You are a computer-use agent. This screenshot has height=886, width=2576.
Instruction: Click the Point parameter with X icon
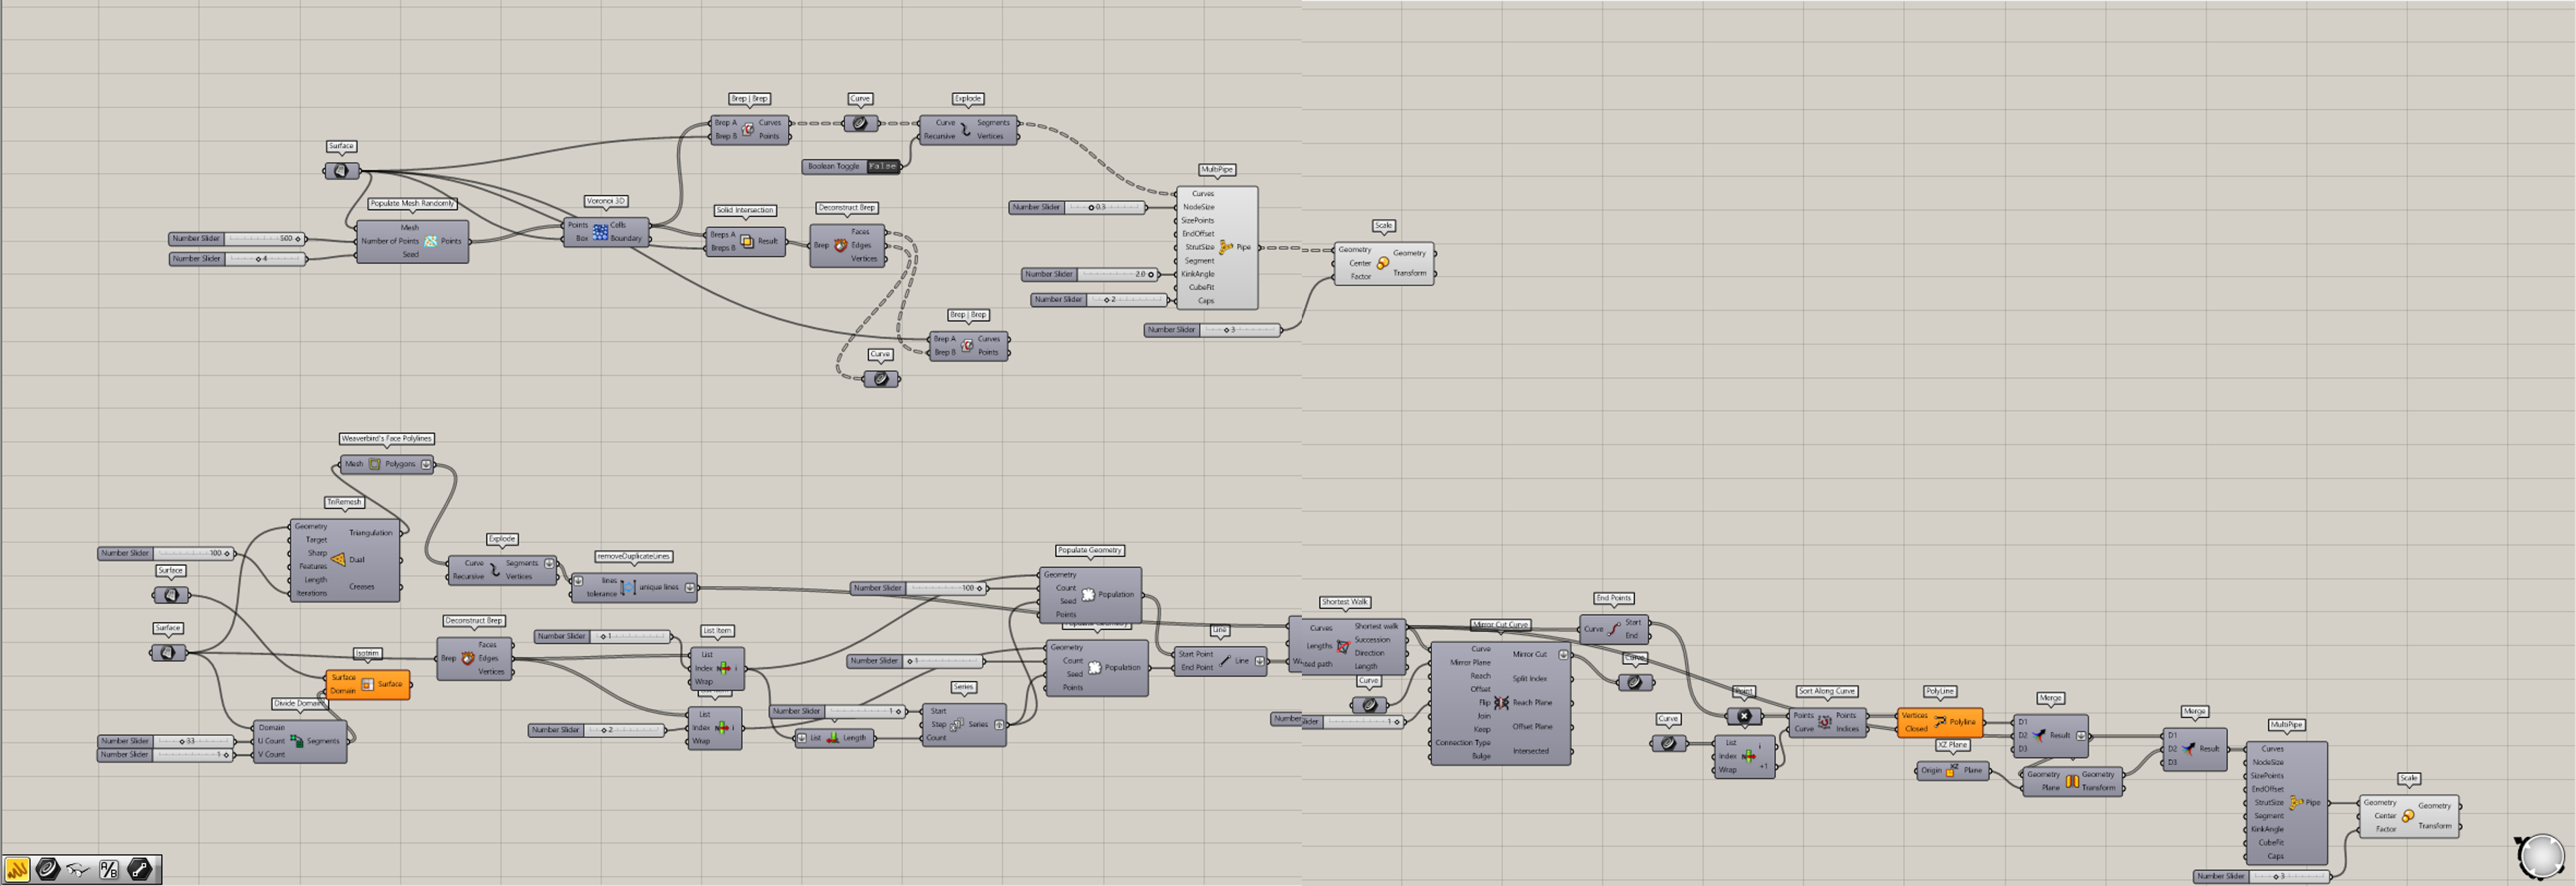tap(1744, 716)
